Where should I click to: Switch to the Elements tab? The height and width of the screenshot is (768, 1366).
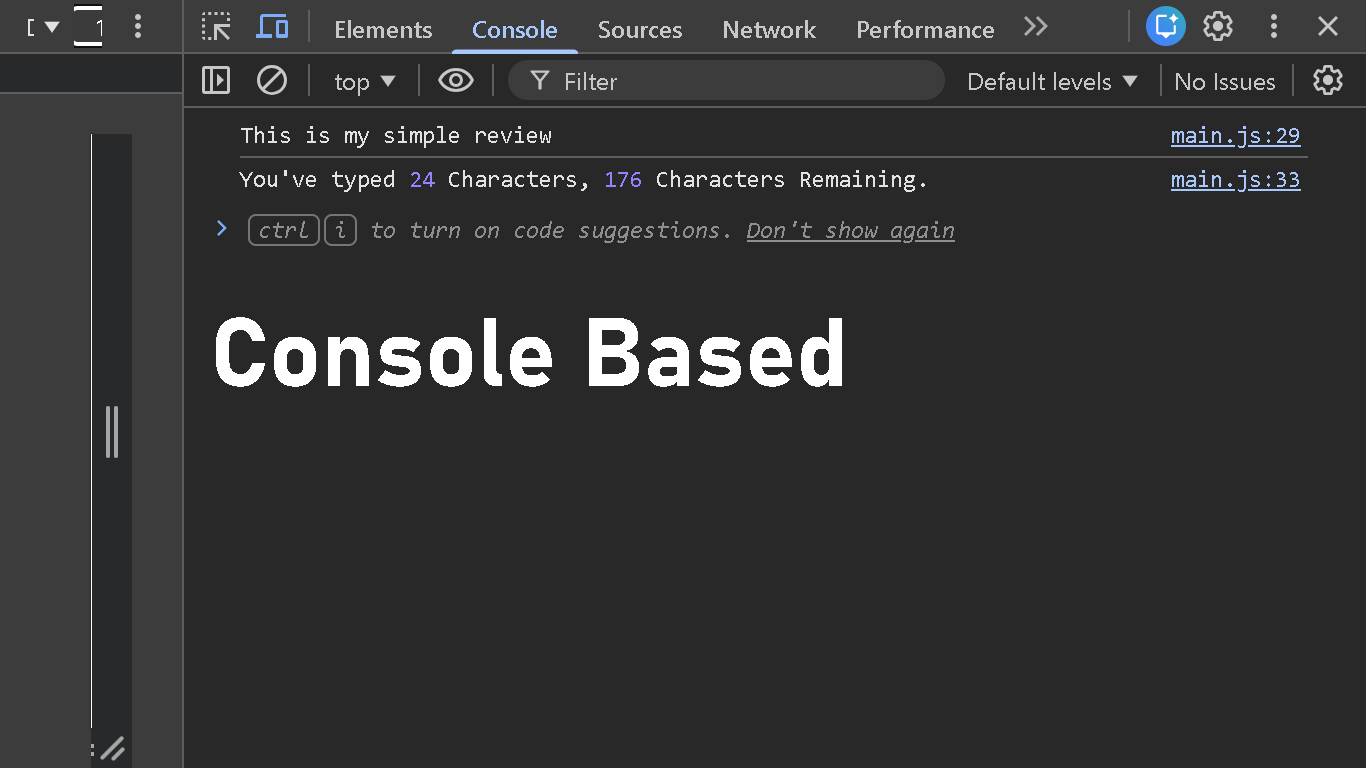pos(383,30)
